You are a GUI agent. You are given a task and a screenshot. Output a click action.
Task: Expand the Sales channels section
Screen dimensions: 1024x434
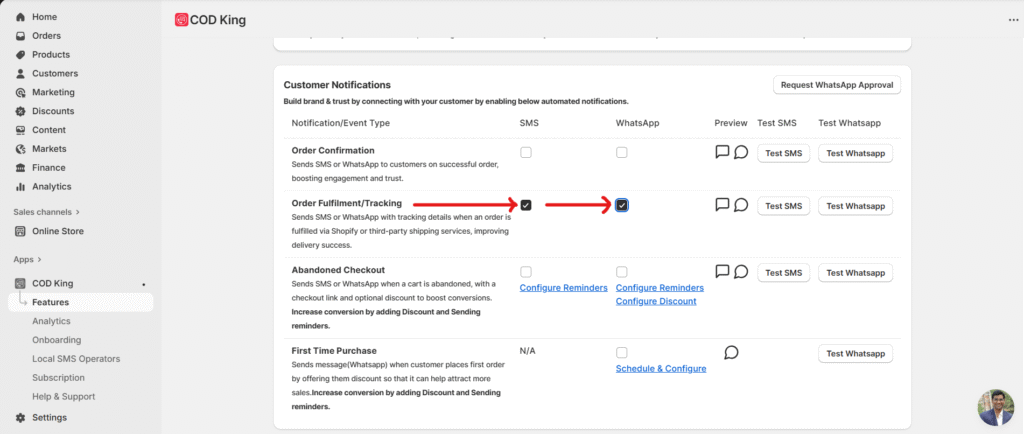(77, 212)
